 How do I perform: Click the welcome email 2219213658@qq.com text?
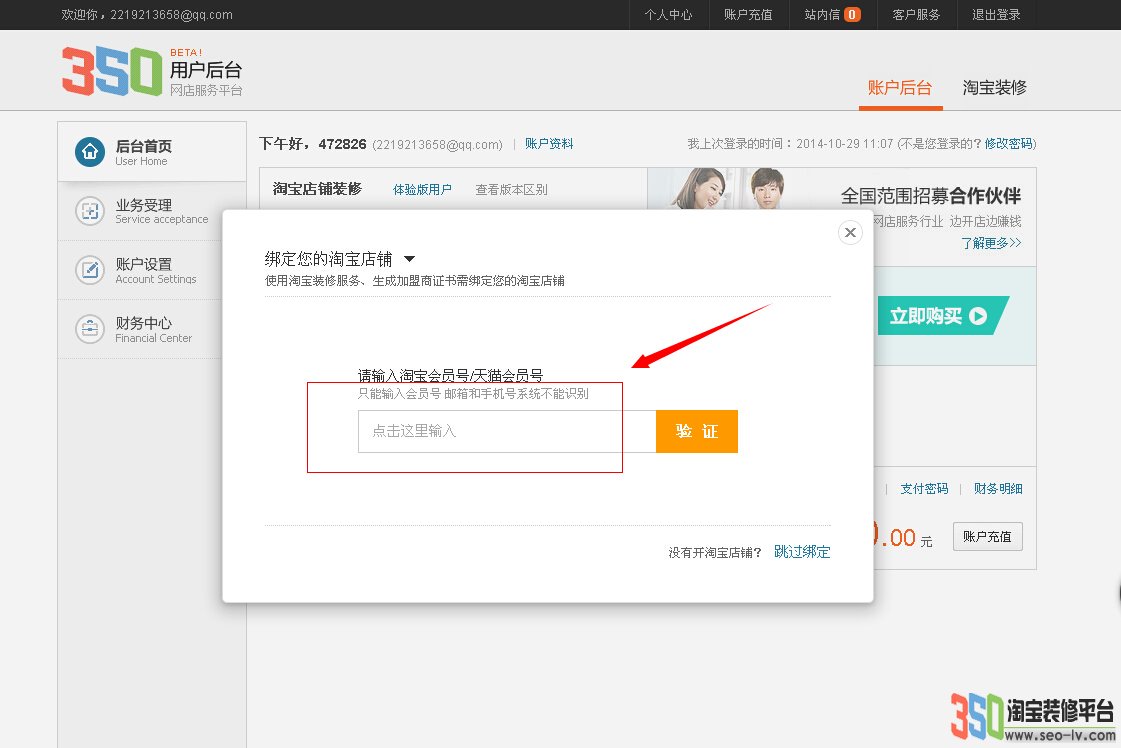[172, 14]
